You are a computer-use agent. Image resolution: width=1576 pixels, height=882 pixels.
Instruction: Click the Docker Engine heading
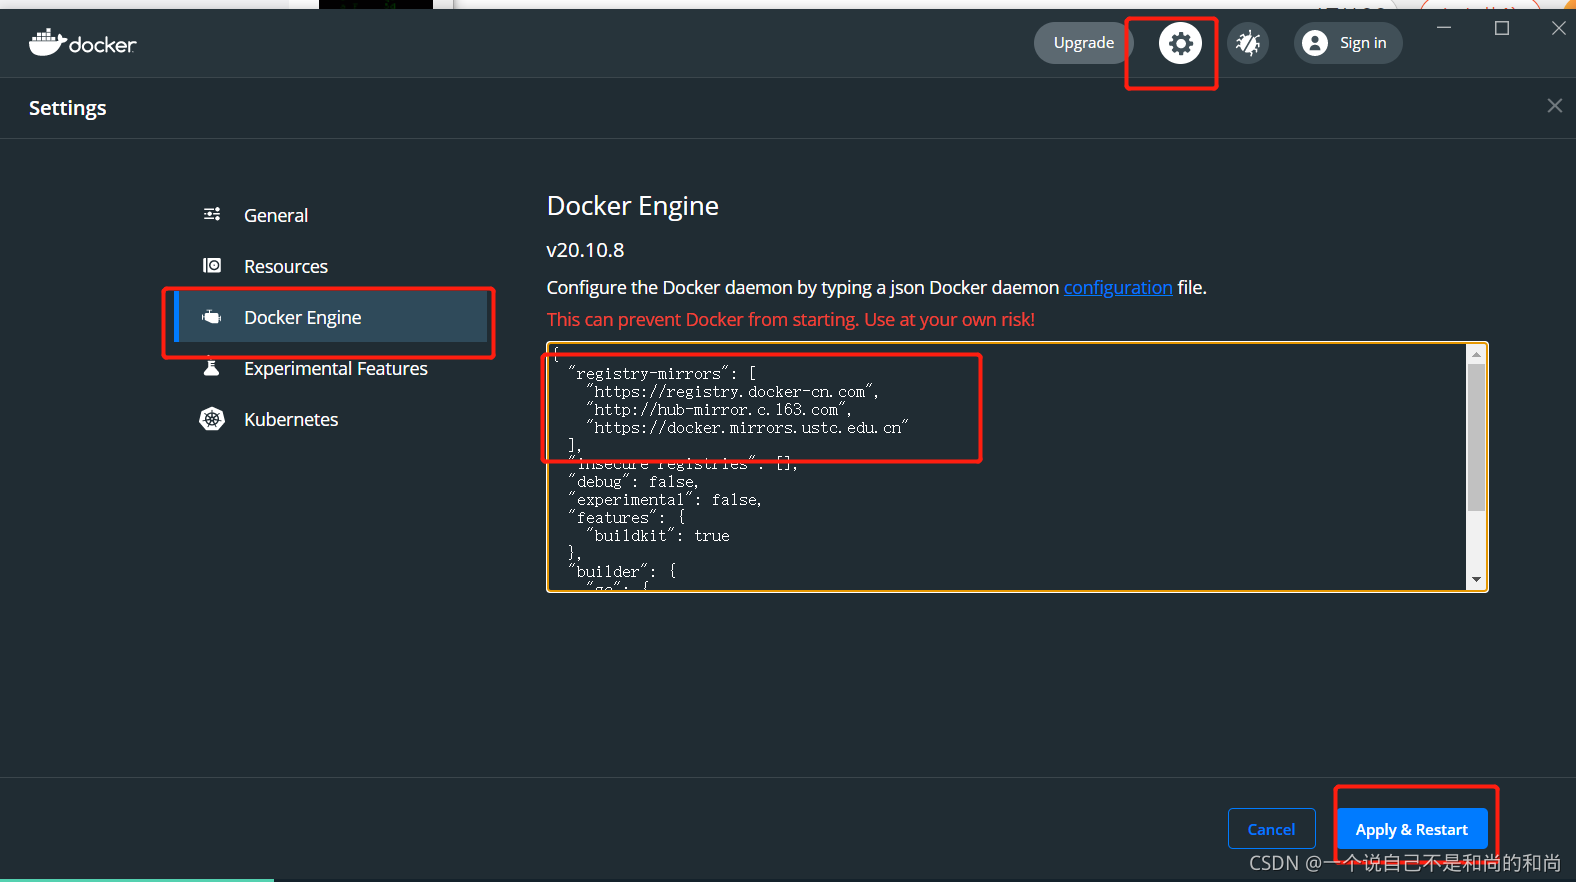pos(632,206)
